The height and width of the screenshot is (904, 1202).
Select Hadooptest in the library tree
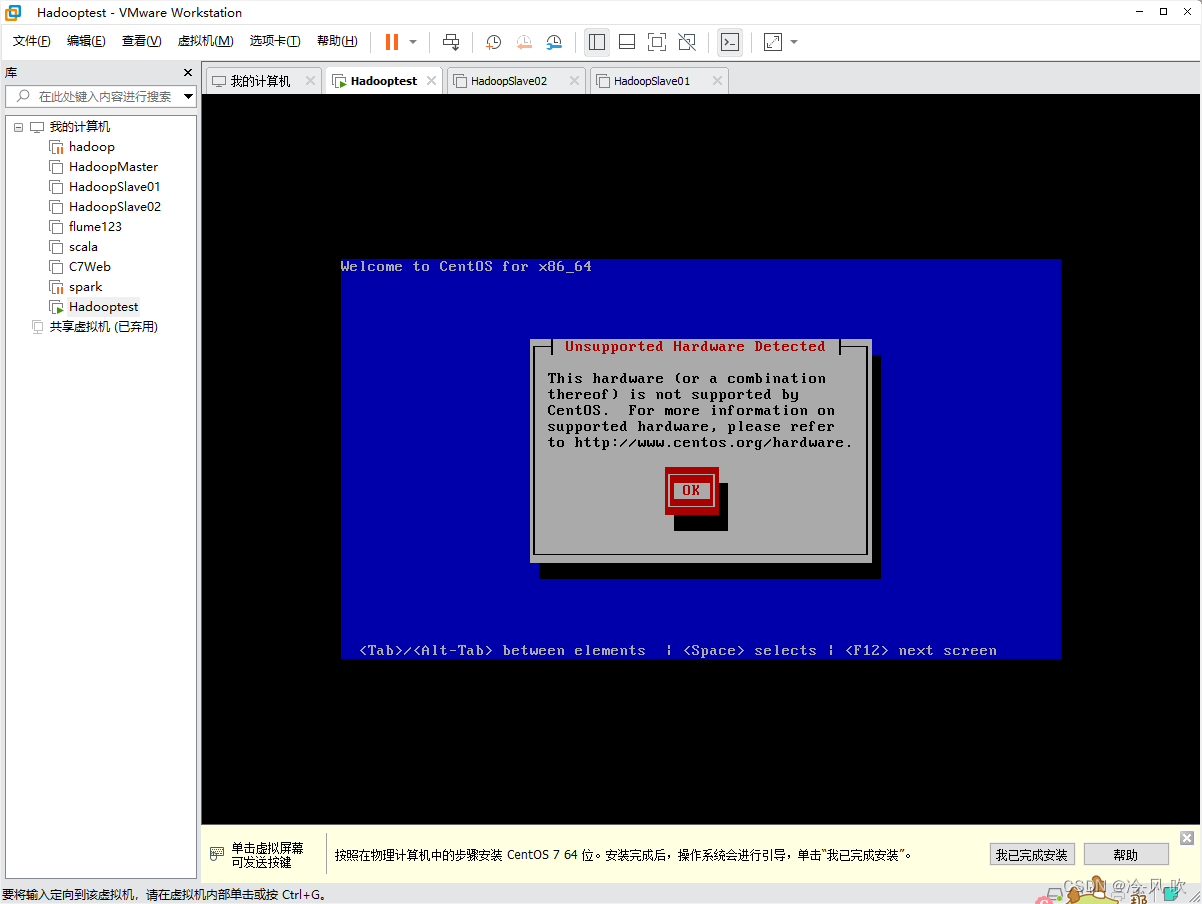point(103,307)
